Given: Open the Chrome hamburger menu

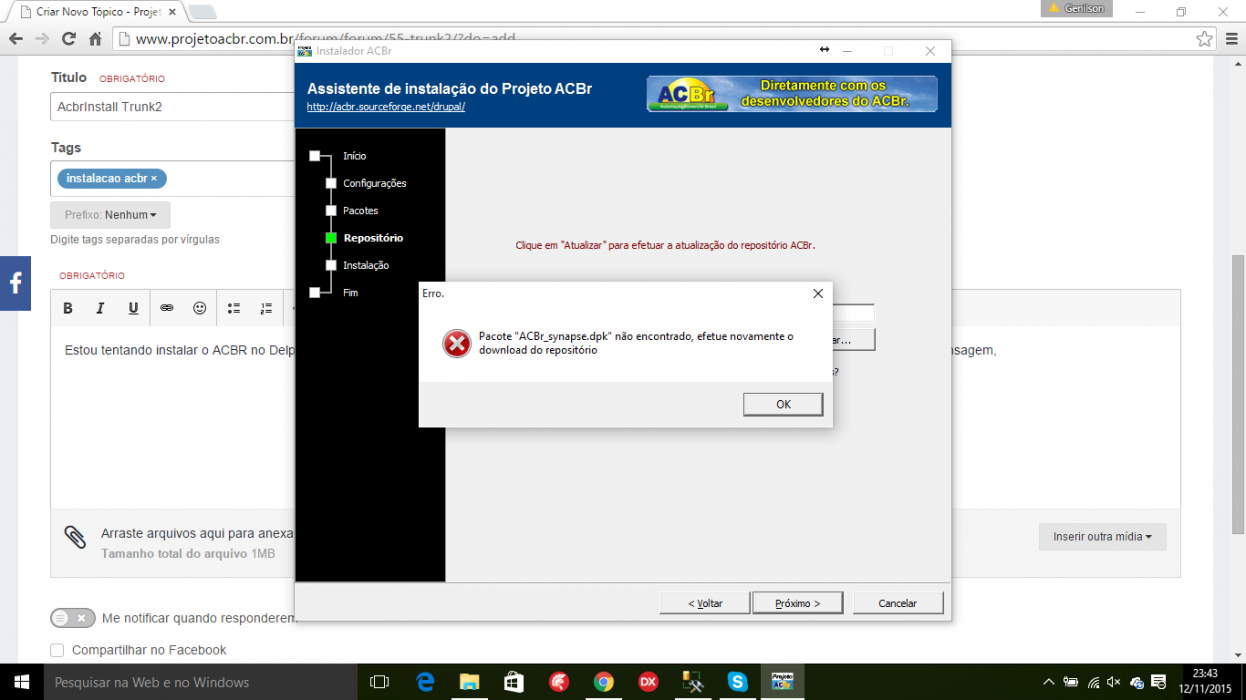Looking at the screenshot, I should (x=1231, y=39).
